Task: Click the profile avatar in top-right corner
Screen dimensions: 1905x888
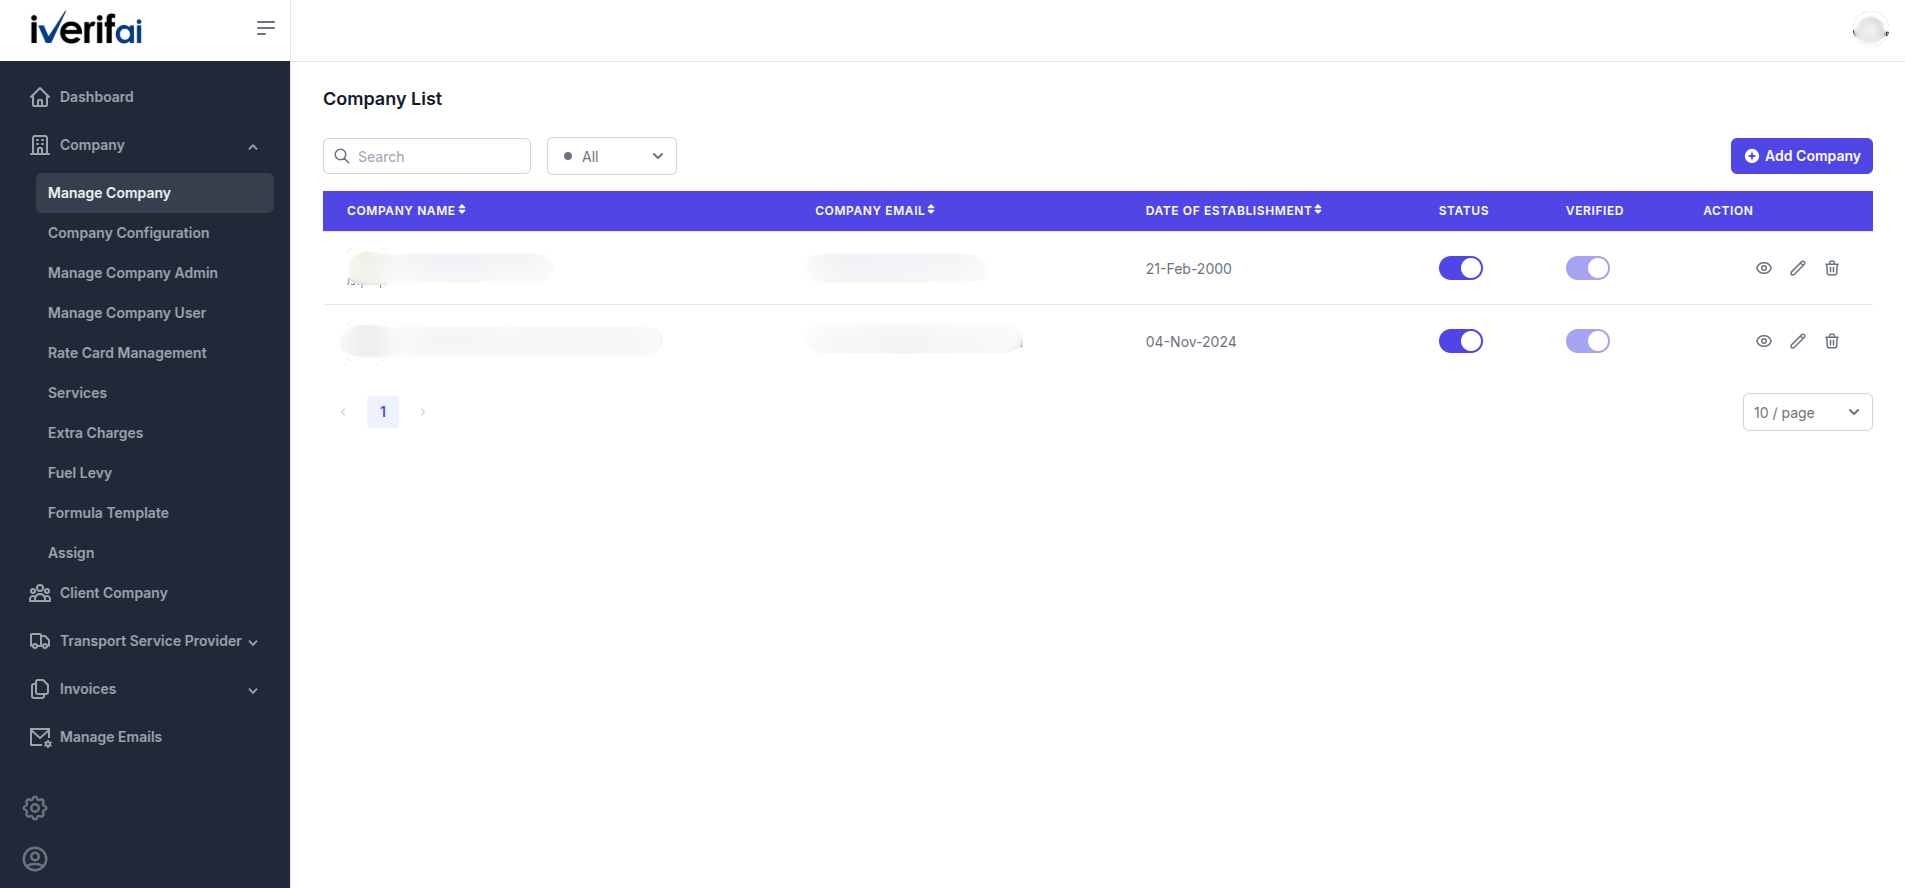Action: pos(1869,30)
